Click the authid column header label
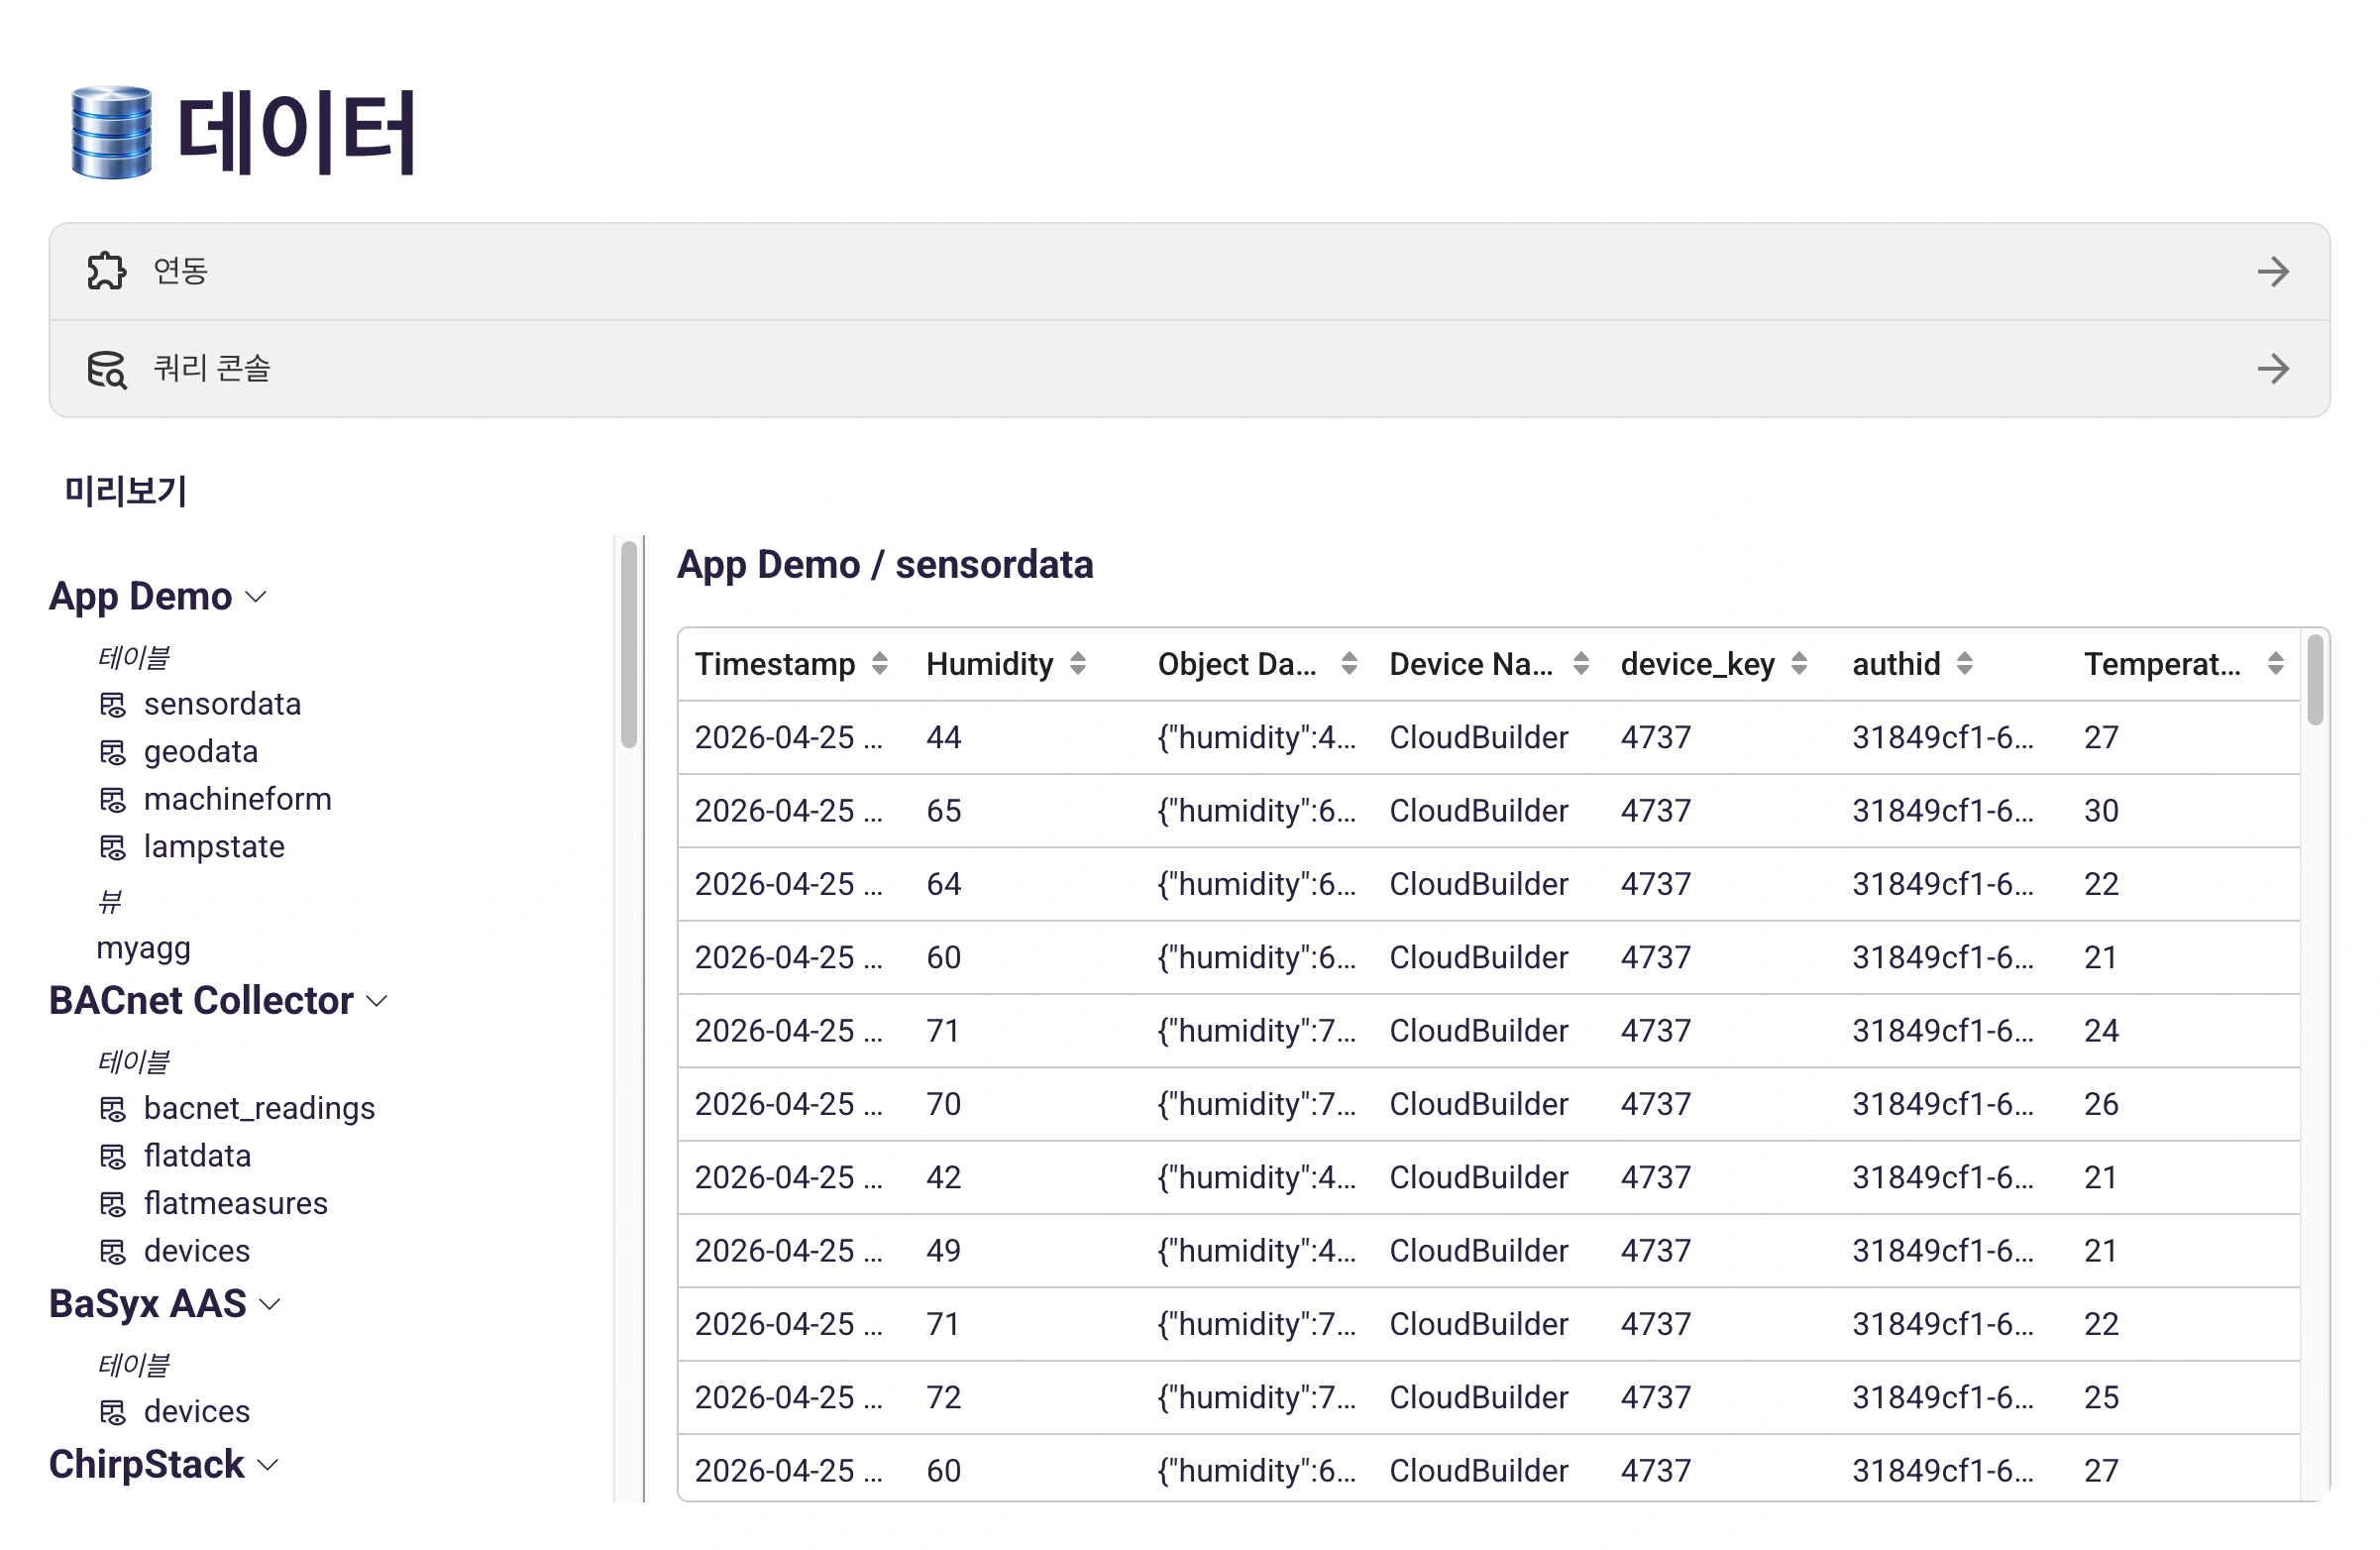The width and height of the screenshot is (2380, 1550). click(1896, 664)
